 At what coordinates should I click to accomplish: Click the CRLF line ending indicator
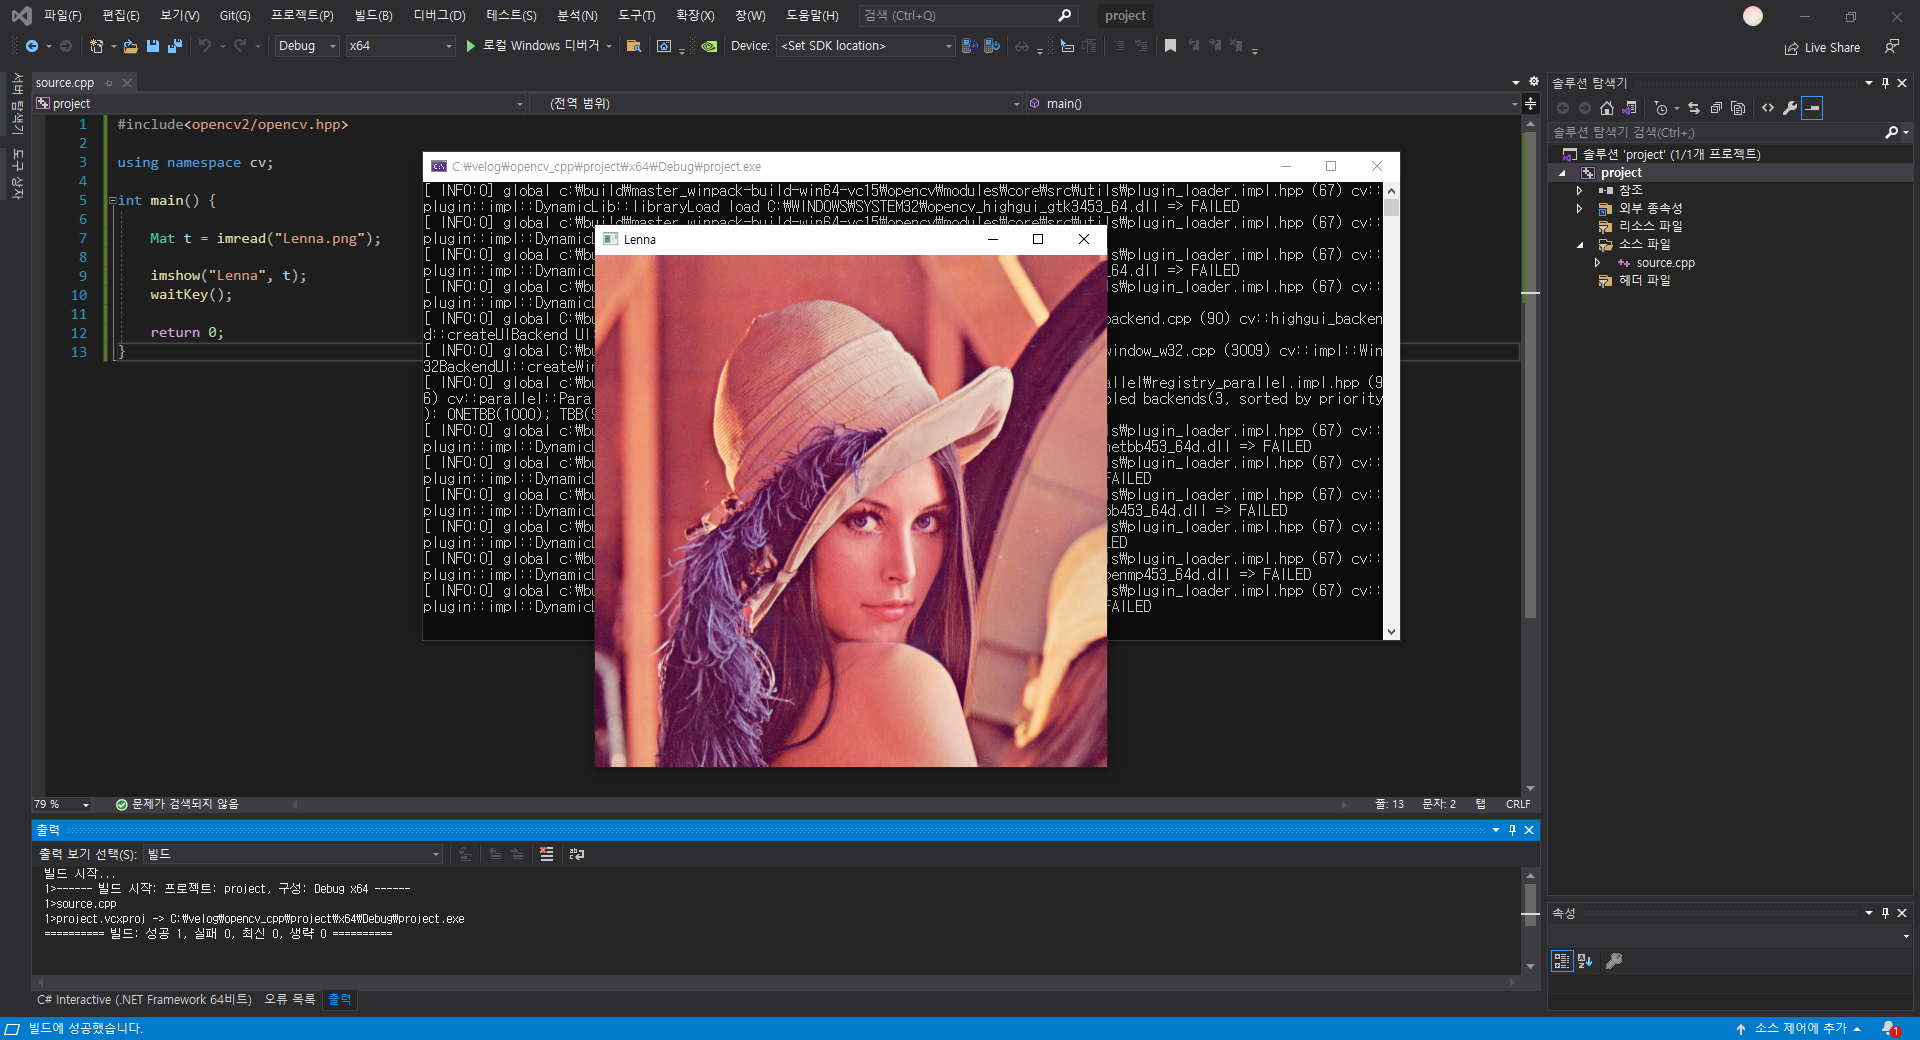coord(1518,804)
